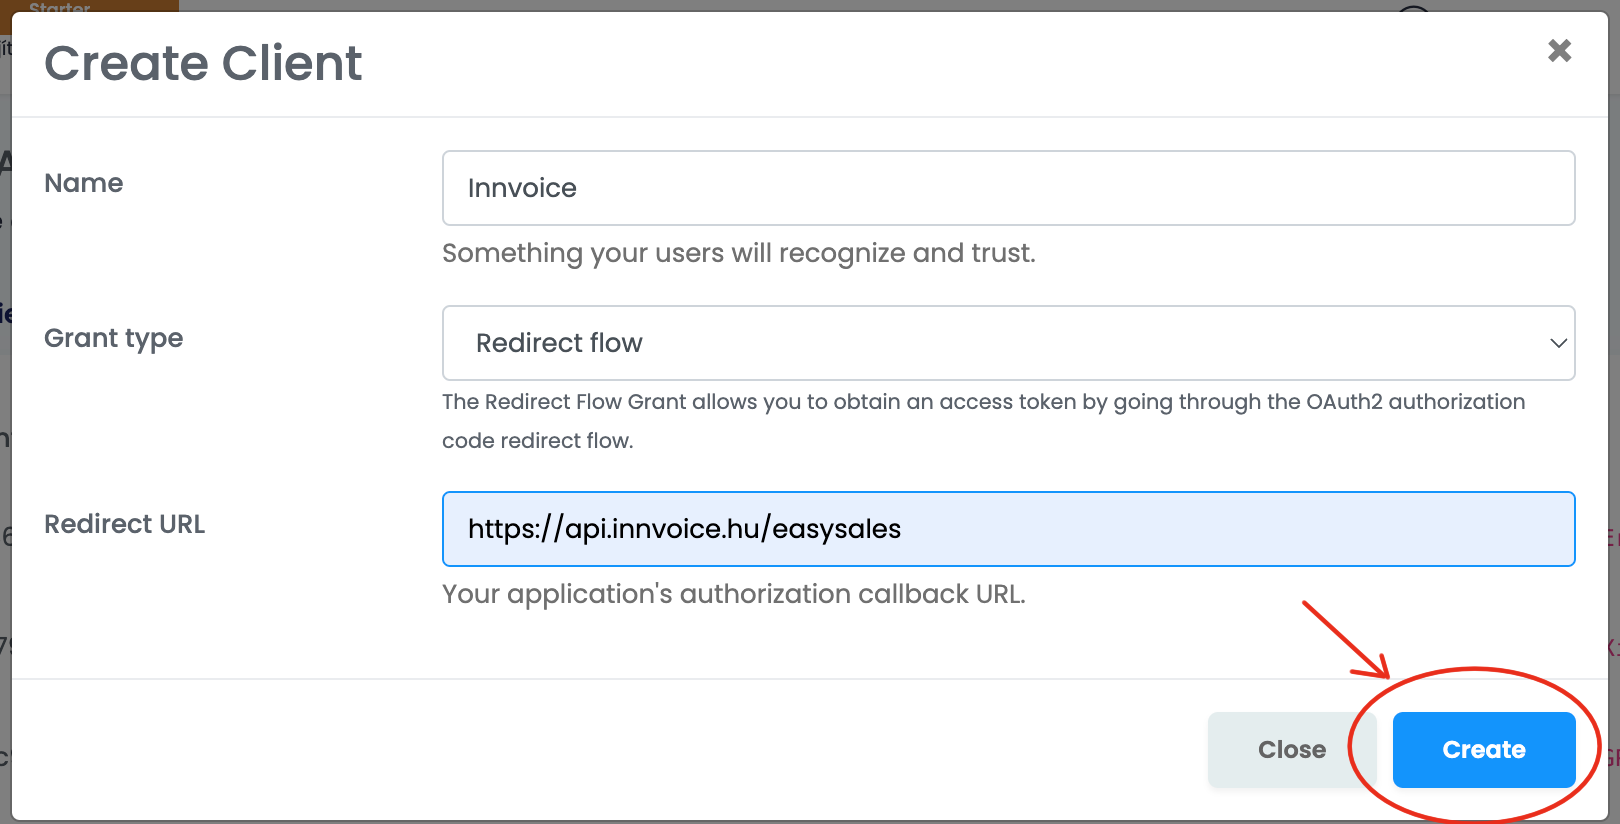The width and height of the screenshot is (1620, 824).
Task: Click the word Innvoice in Name box
Action: click(522, 188)
